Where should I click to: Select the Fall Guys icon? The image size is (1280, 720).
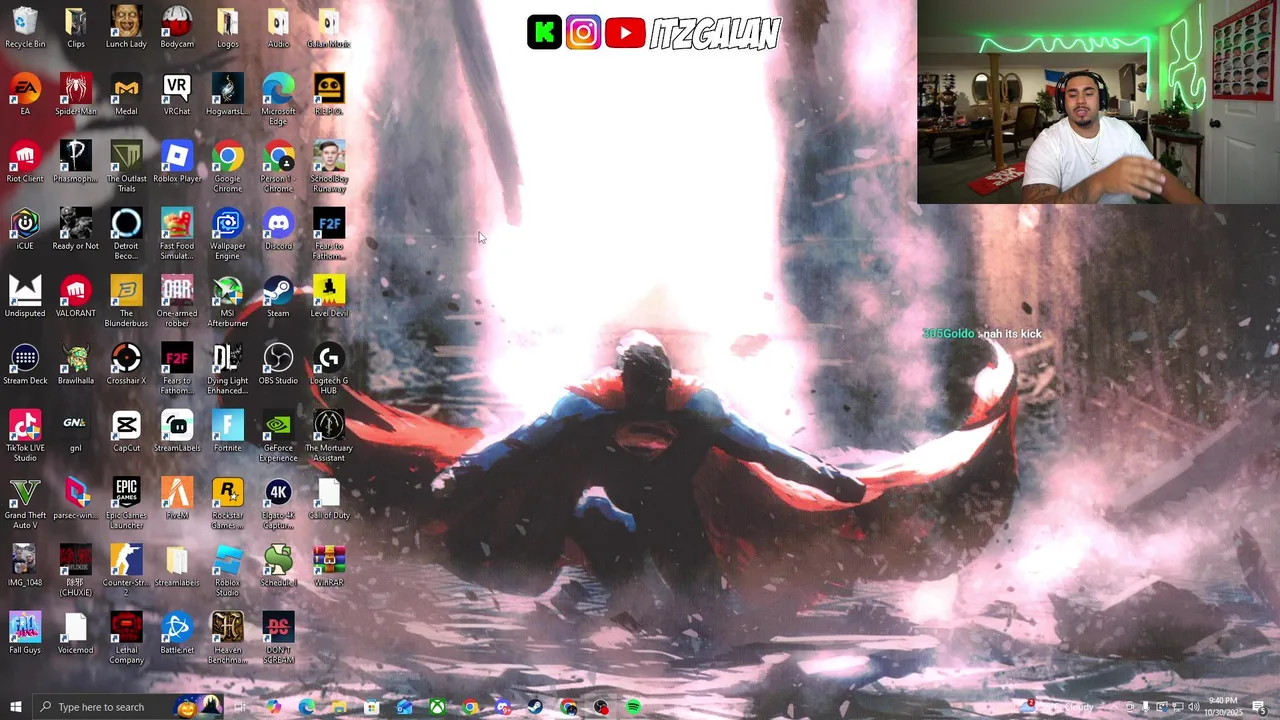tap(25, 632)
